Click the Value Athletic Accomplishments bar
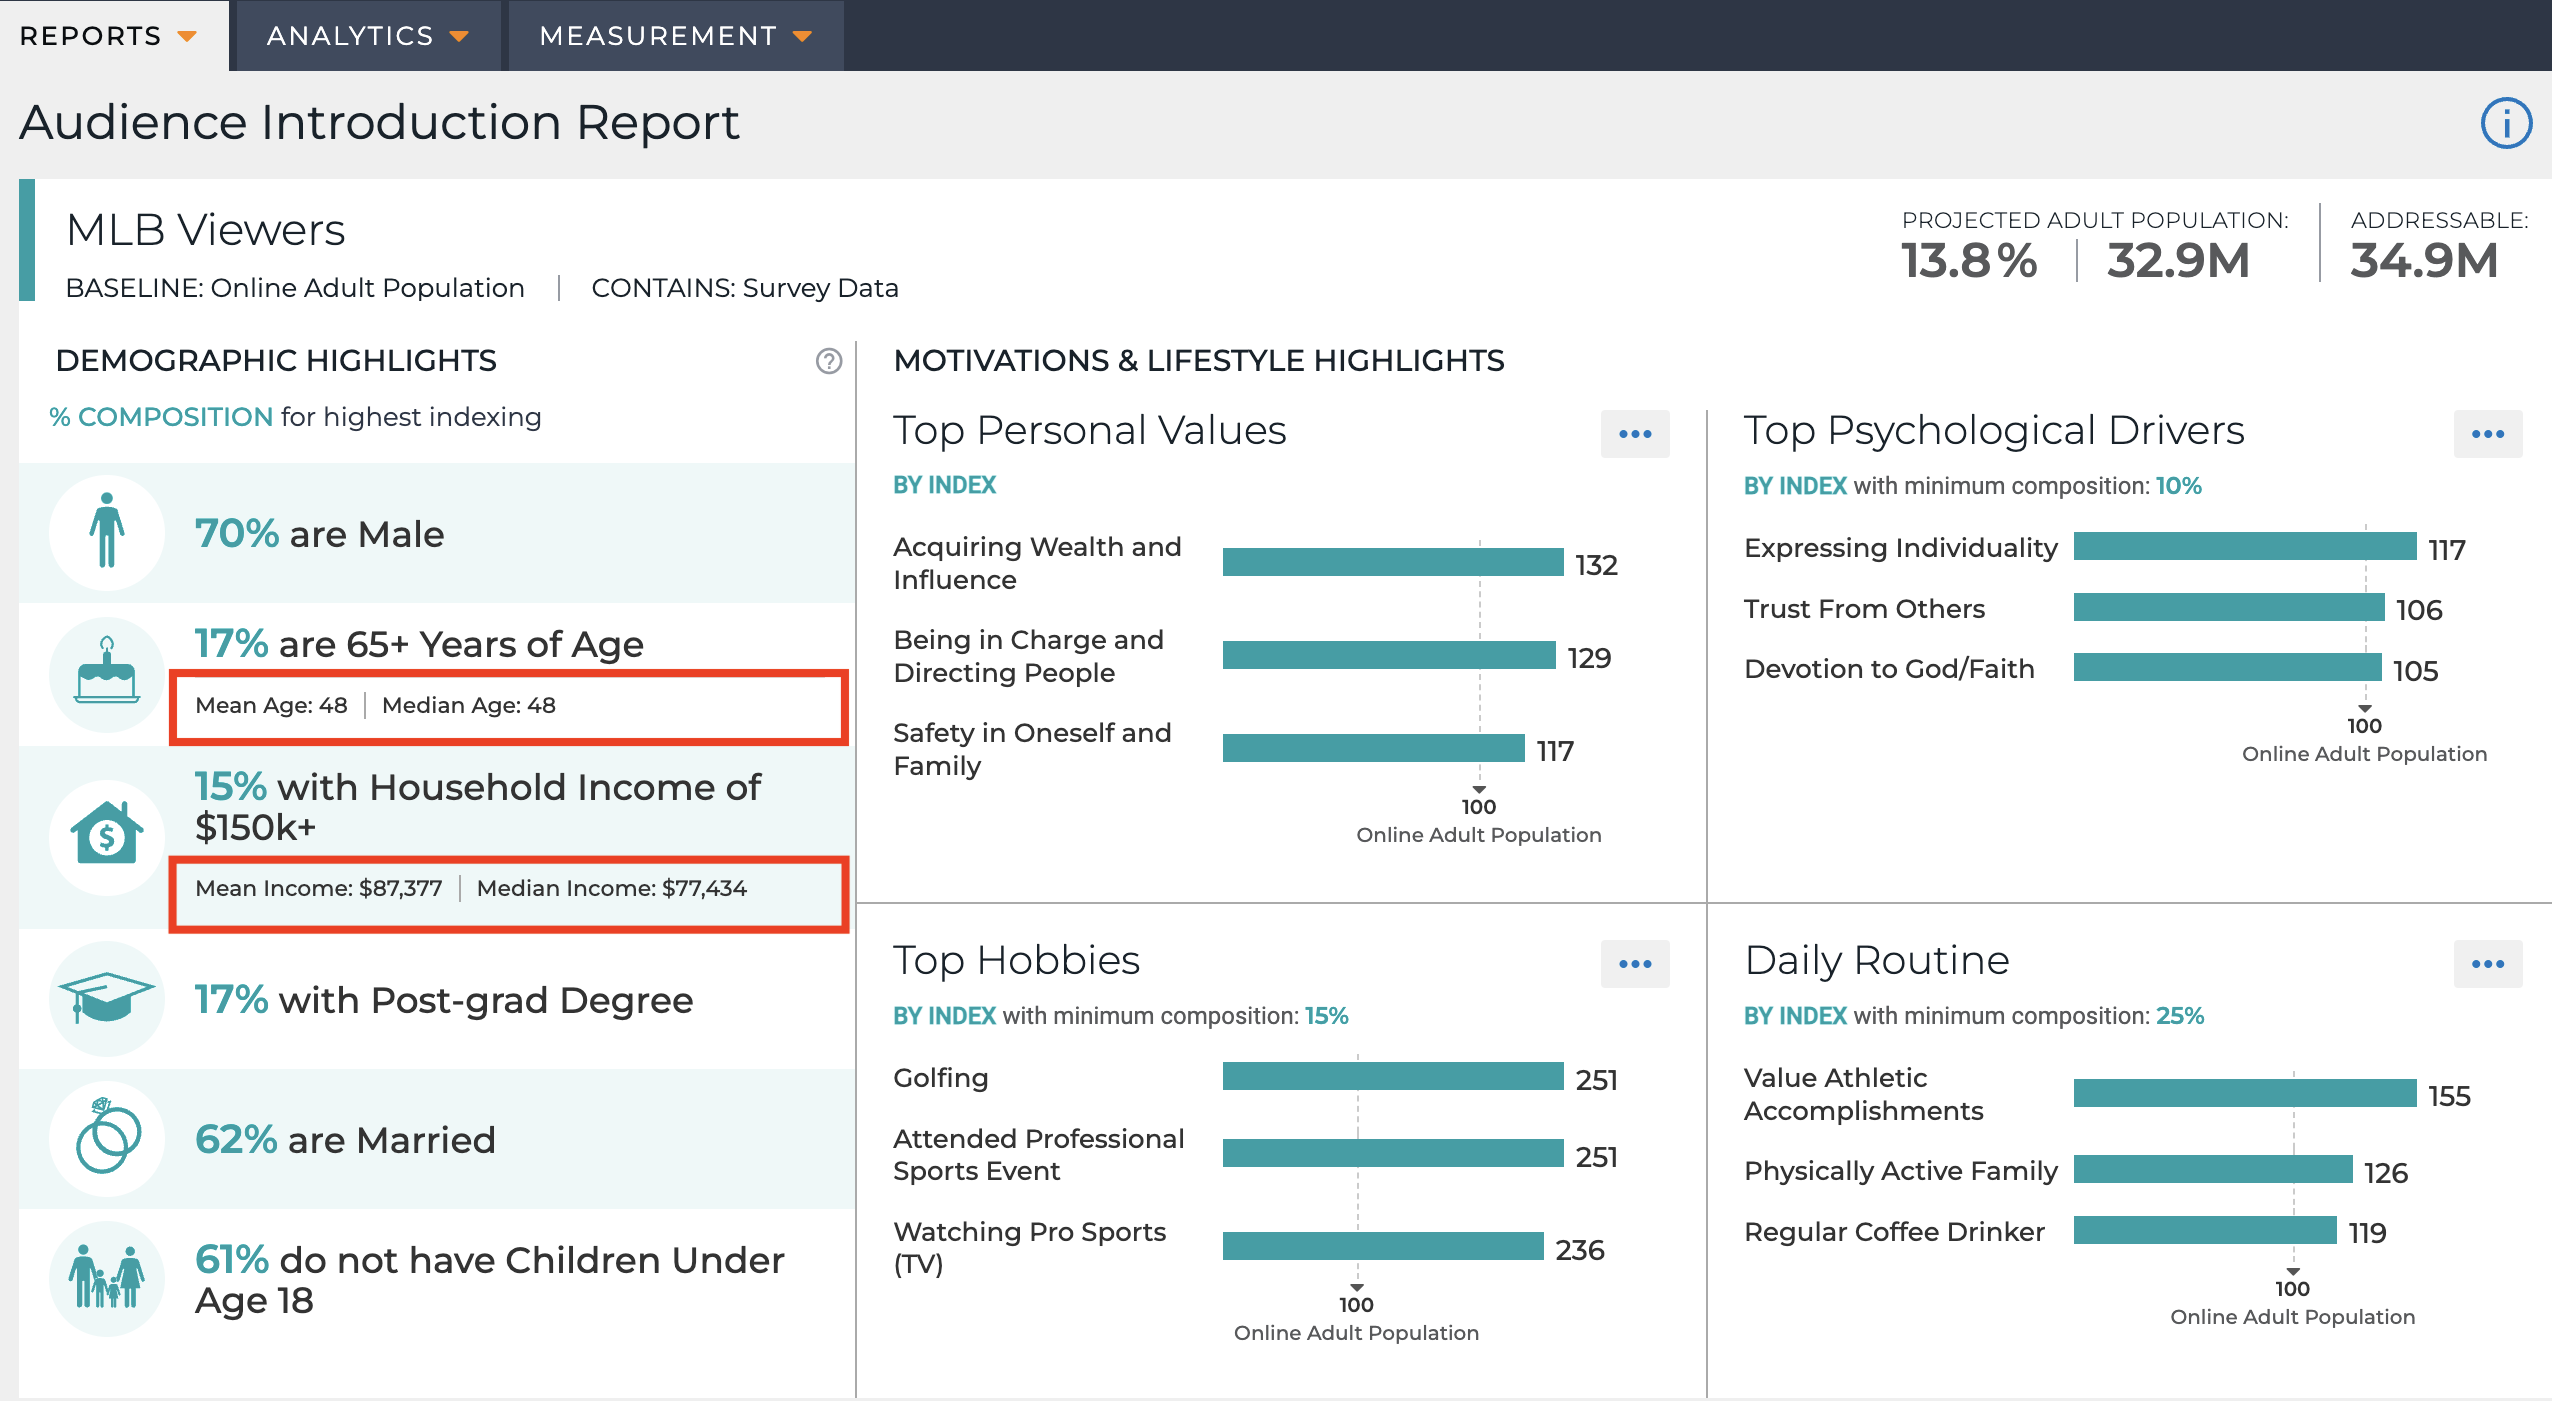Screen dimensions: 2552x1401 click(x=2245, y=1094)
